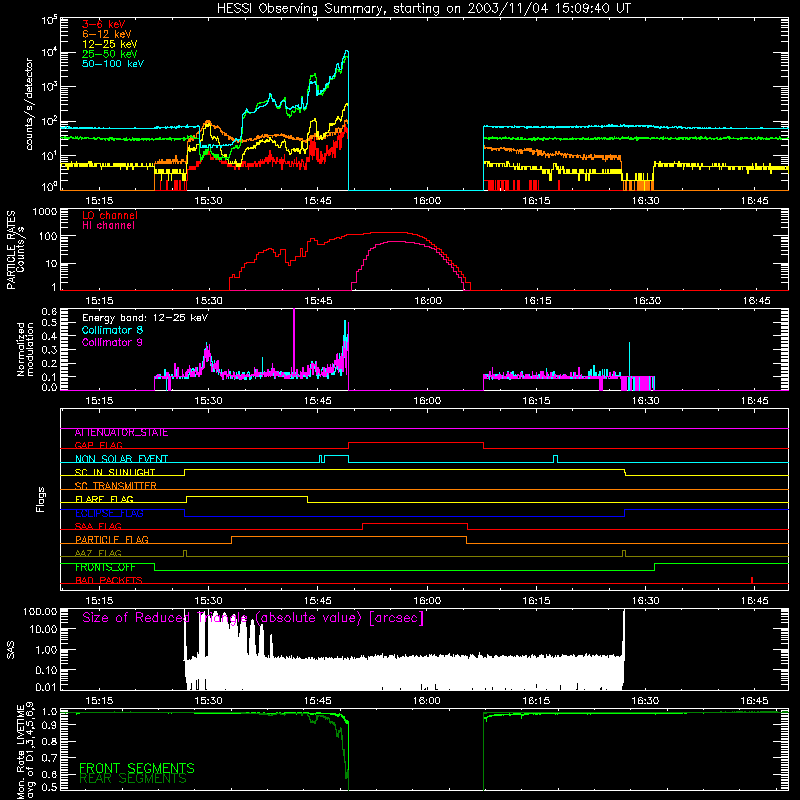Click the red BAD_PACKETS tick mark near 16:45
800x800 pixels.
tap(752, 580)
